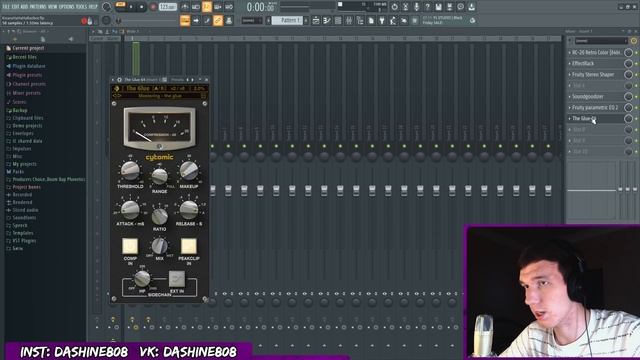Open the My projects folder
Image resolution: width=640 pixels, height=360 pixels.
tap(24, 164)
